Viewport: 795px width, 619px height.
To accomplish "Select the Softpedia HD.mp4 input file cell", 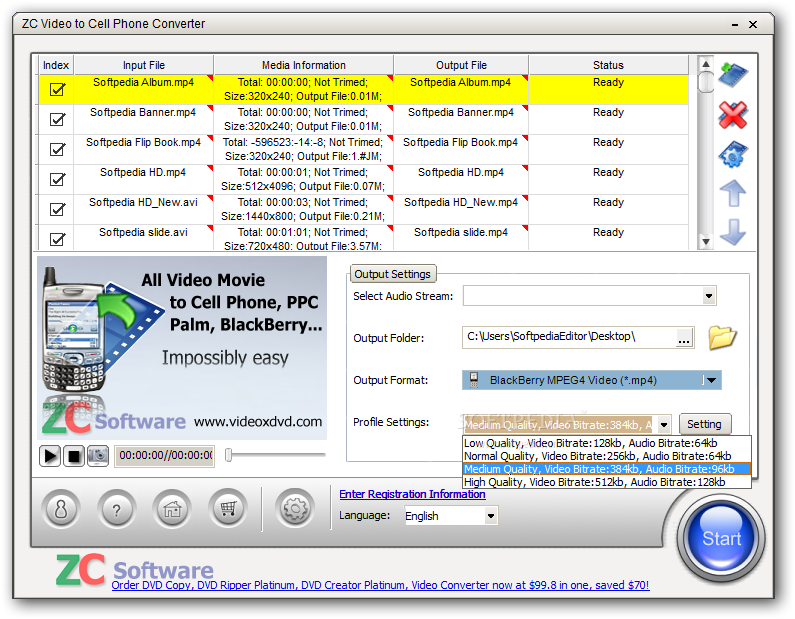I will coord(143,179).
